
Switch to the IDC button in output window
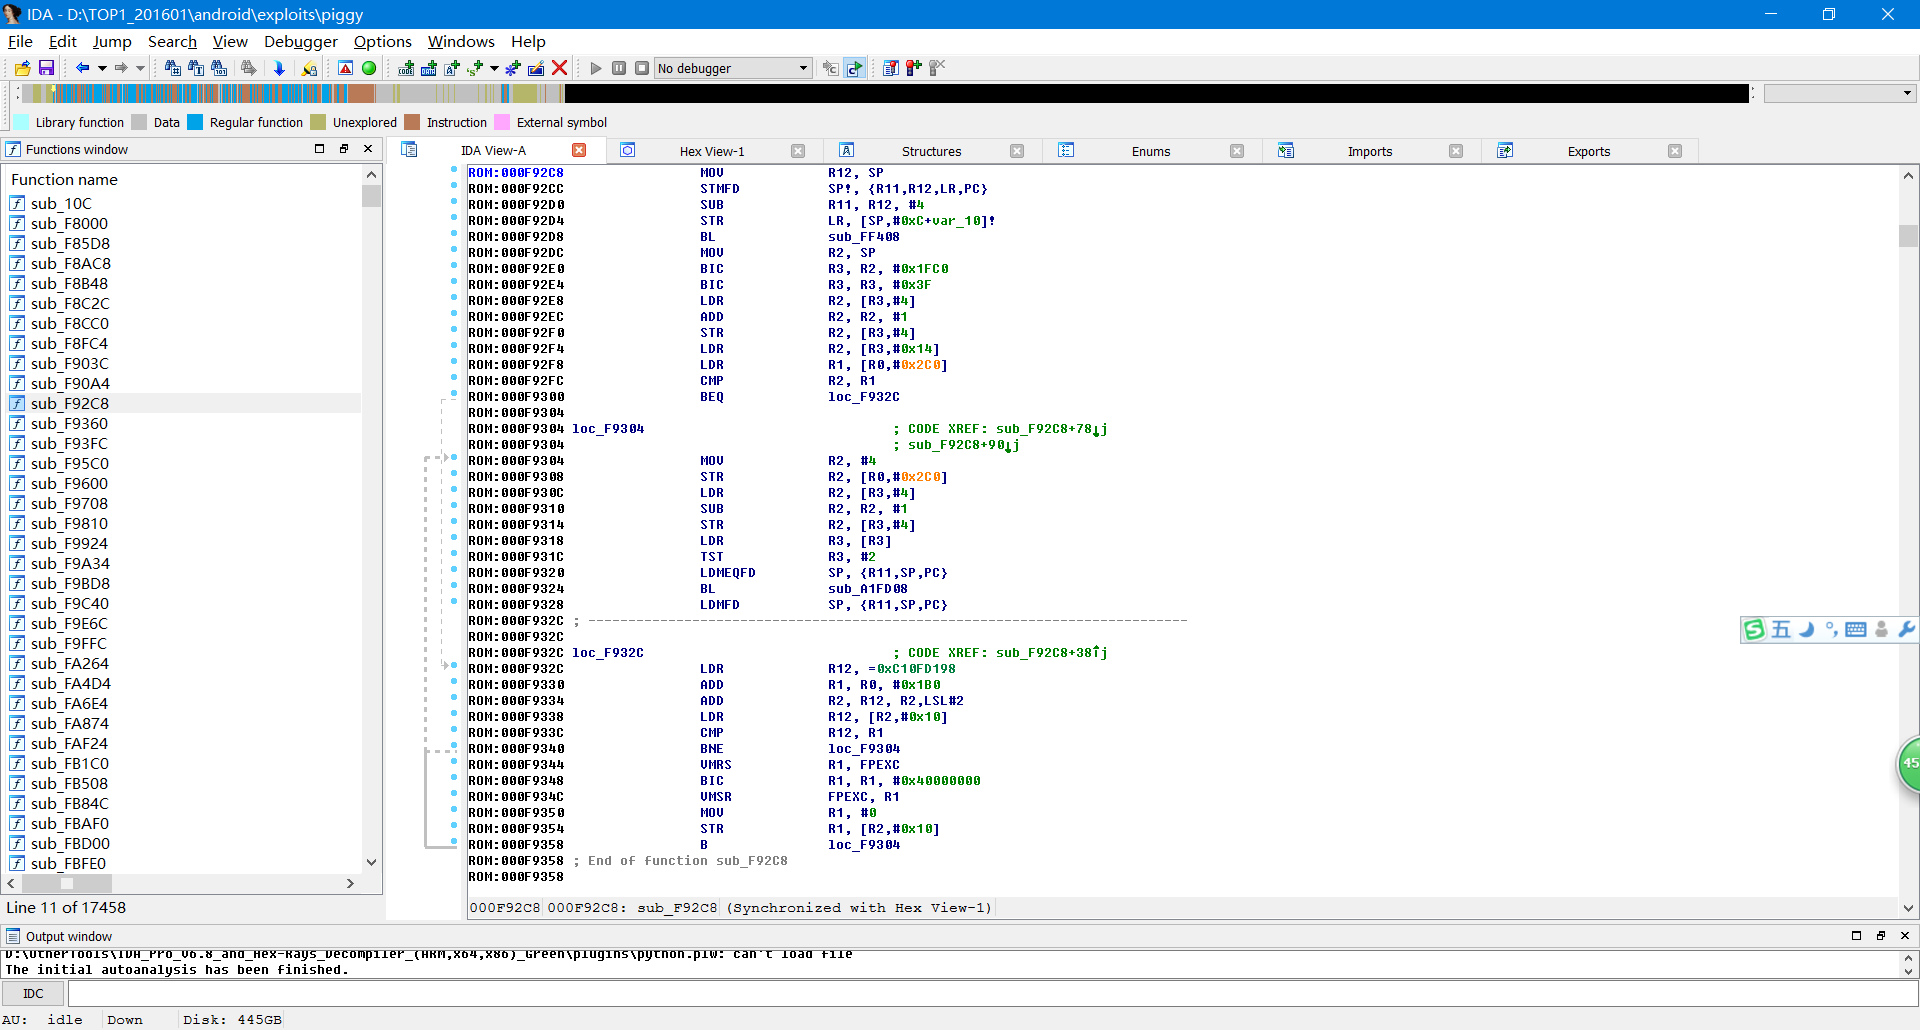(33, 993)
